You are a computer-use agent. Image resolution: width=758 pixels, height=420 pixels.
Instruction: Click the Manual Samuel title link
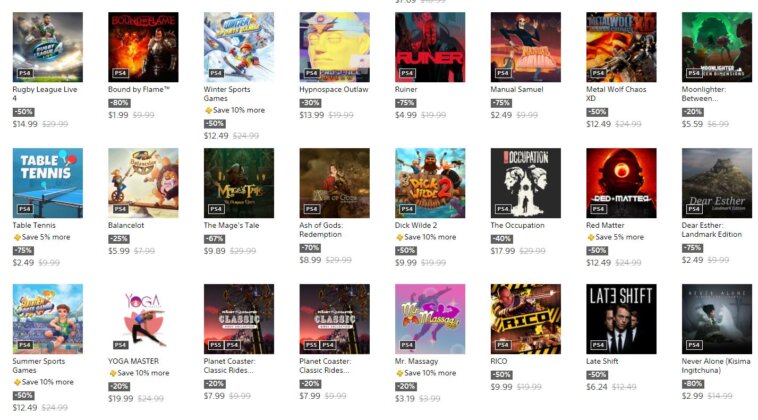(517, 89)
